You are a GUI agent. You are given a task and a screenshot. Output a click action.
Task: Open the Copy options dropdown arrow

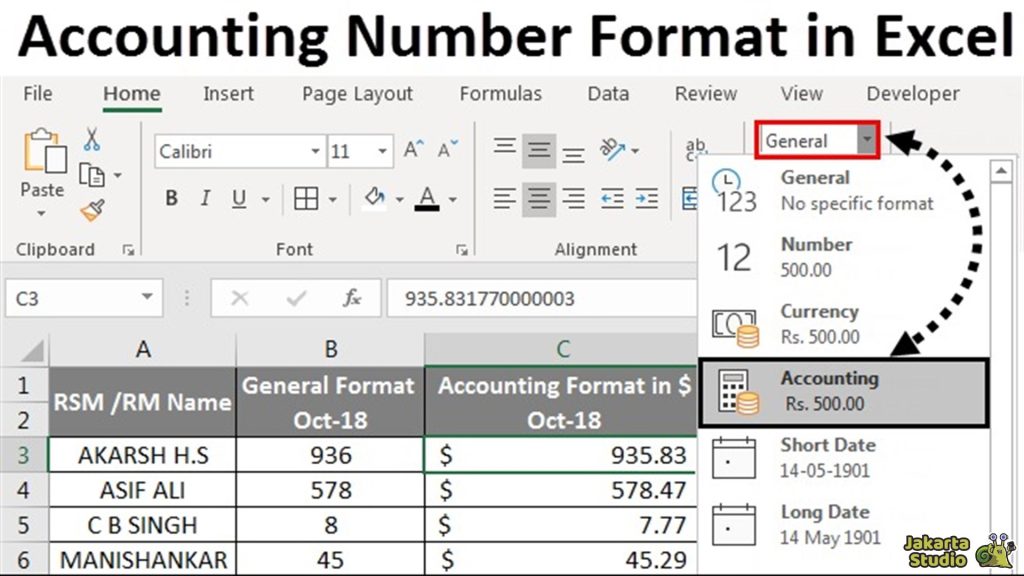pos(118,175)
